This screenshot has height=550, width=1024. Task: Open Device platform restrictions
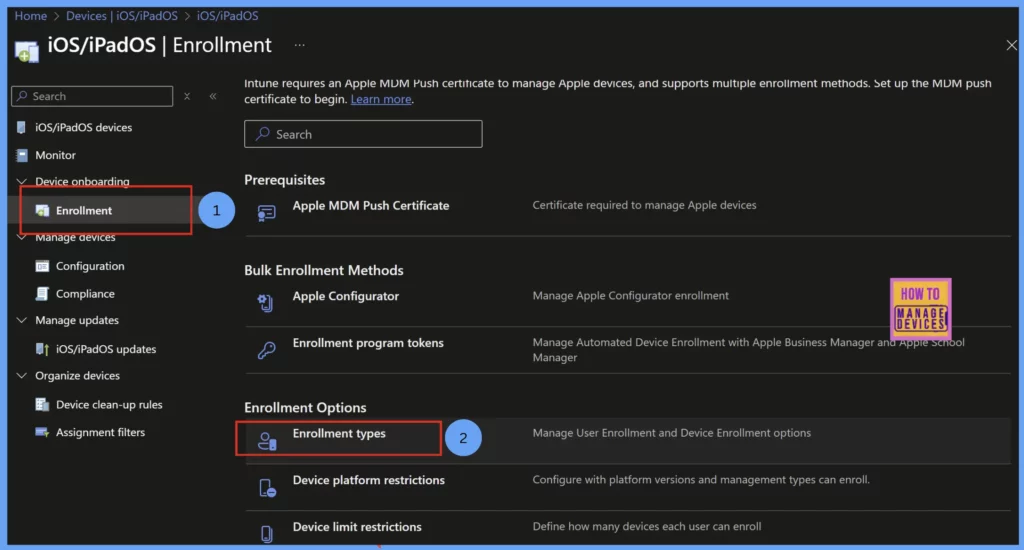pyautogui.click(x=368, y=480)
